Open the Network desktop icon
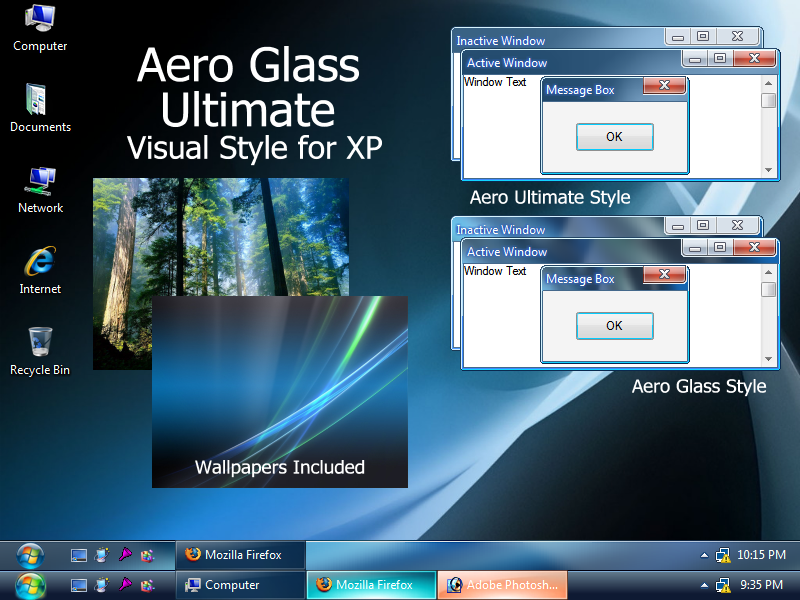The width and height of the screenshot is (800, 600). coord(39,187)
